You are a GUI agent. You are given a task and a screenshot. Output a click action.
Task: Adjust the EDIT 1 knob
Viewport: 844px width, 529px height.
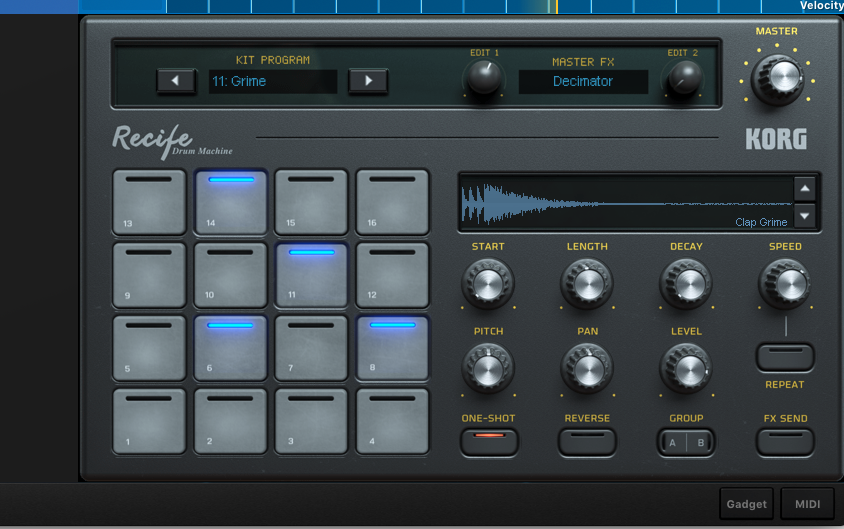click(484, 77)
